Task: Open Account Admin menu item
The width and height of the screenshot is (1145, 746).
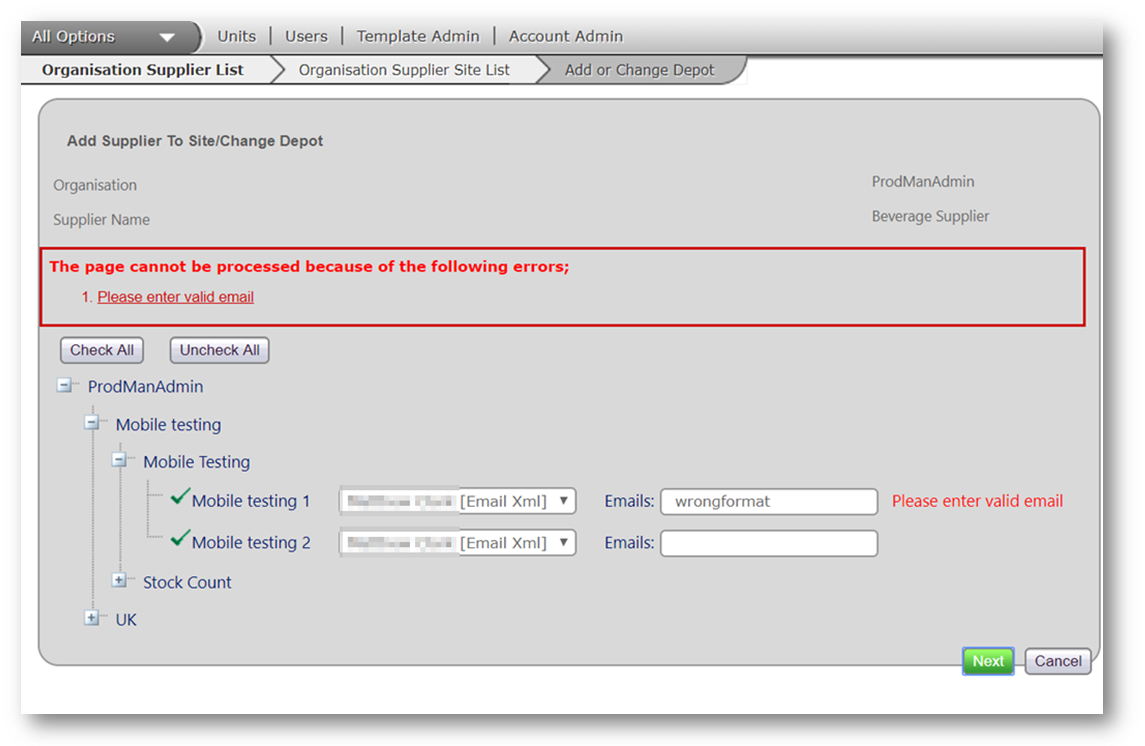Action: pyautogui.click(x=566, y=36)
